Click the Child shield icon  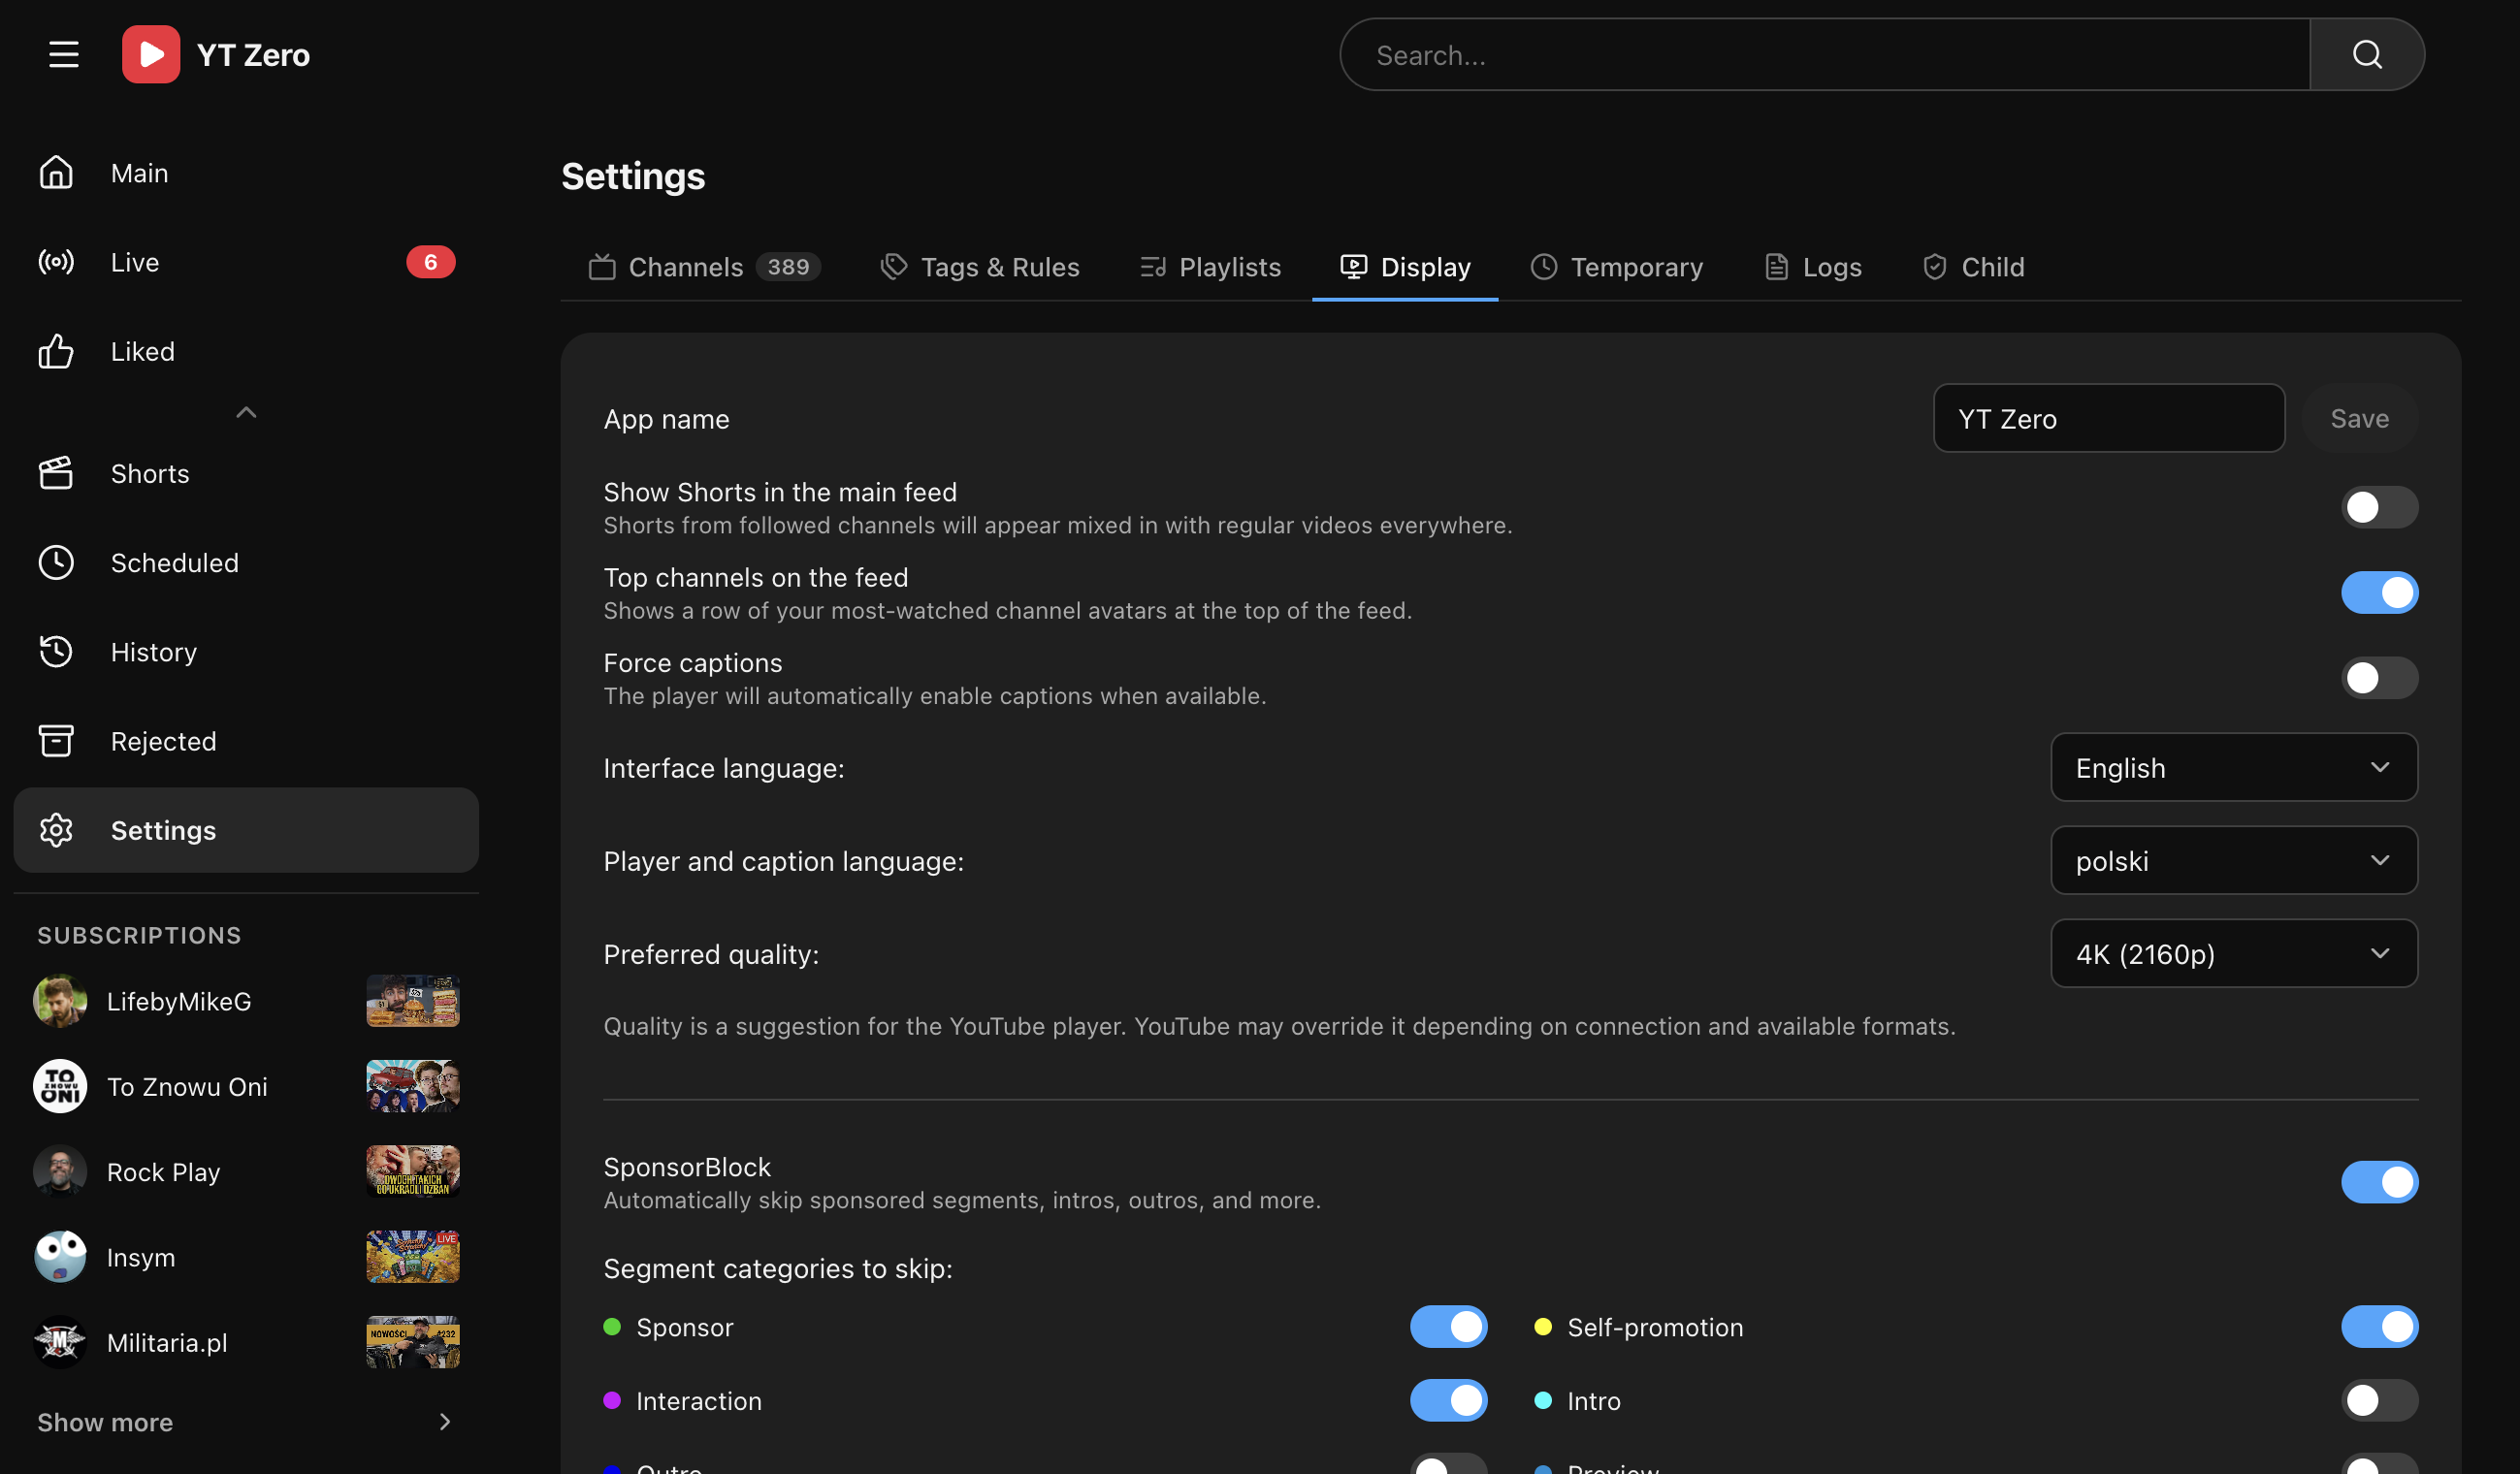[x=1935, y=267]
